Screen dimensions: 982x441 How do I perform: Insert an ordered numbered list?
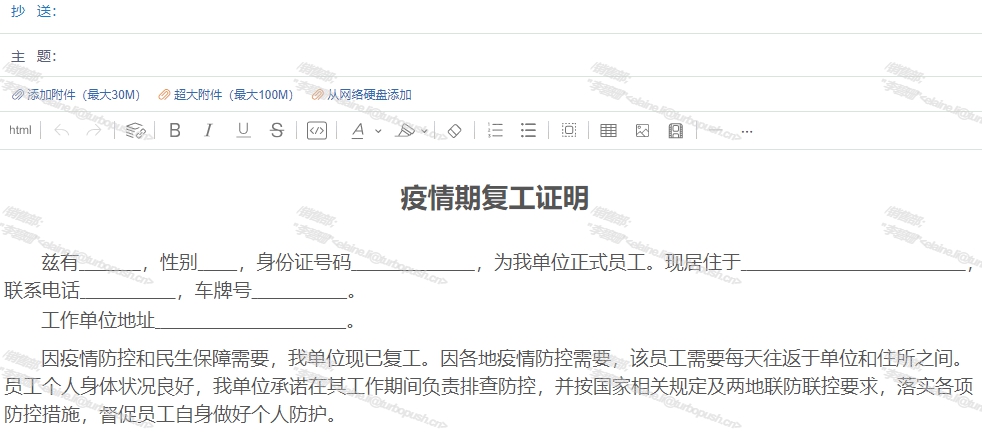pos(494,130)
